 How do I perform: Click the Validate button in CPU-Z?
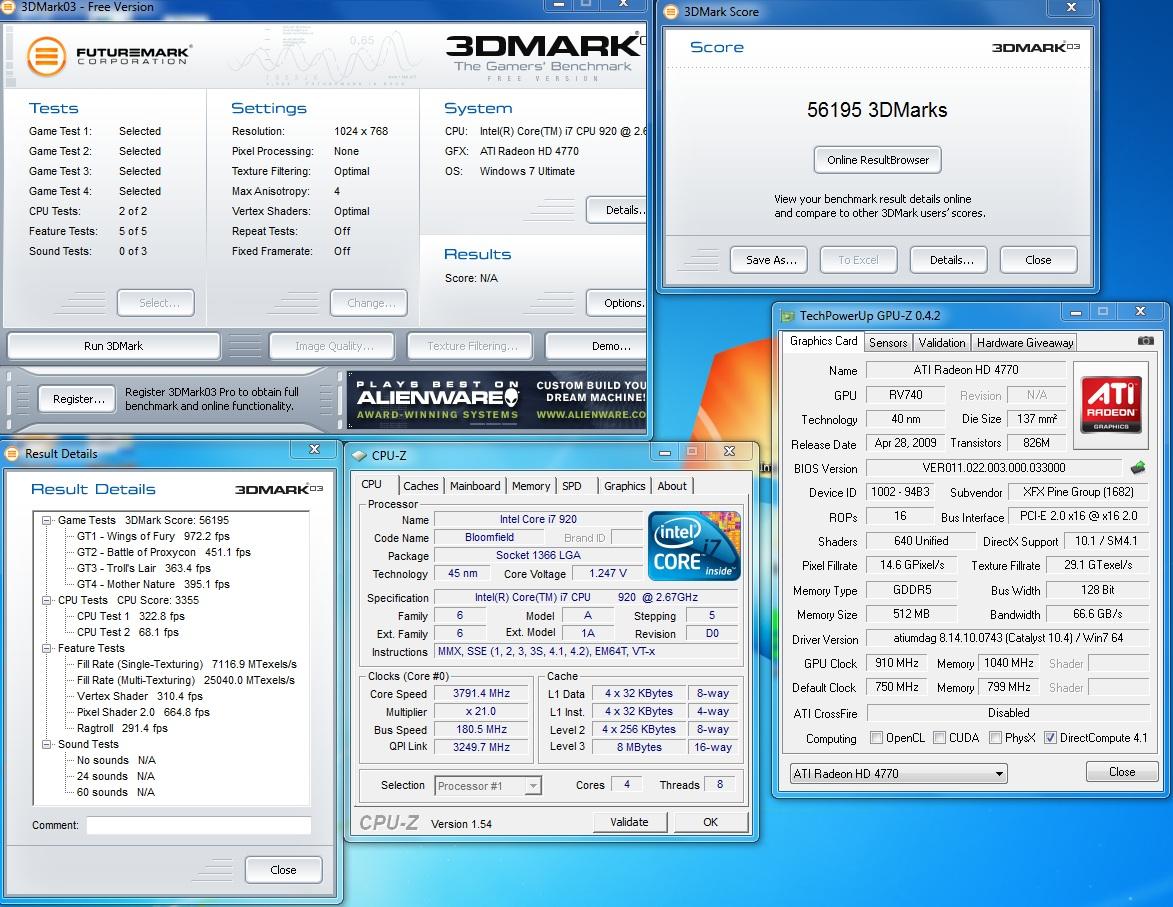point(629,822)
